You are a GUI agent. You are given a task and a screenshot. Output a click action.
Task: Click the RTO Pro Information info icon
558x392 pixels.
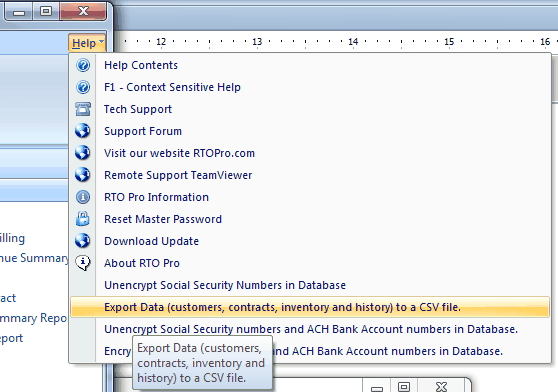coord(83,197)
